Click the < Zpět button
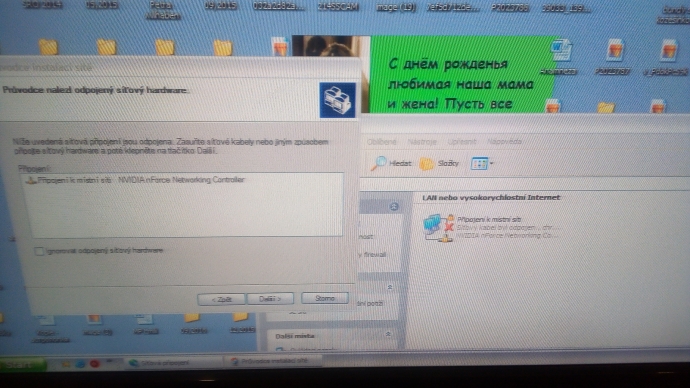 point(221,299)
